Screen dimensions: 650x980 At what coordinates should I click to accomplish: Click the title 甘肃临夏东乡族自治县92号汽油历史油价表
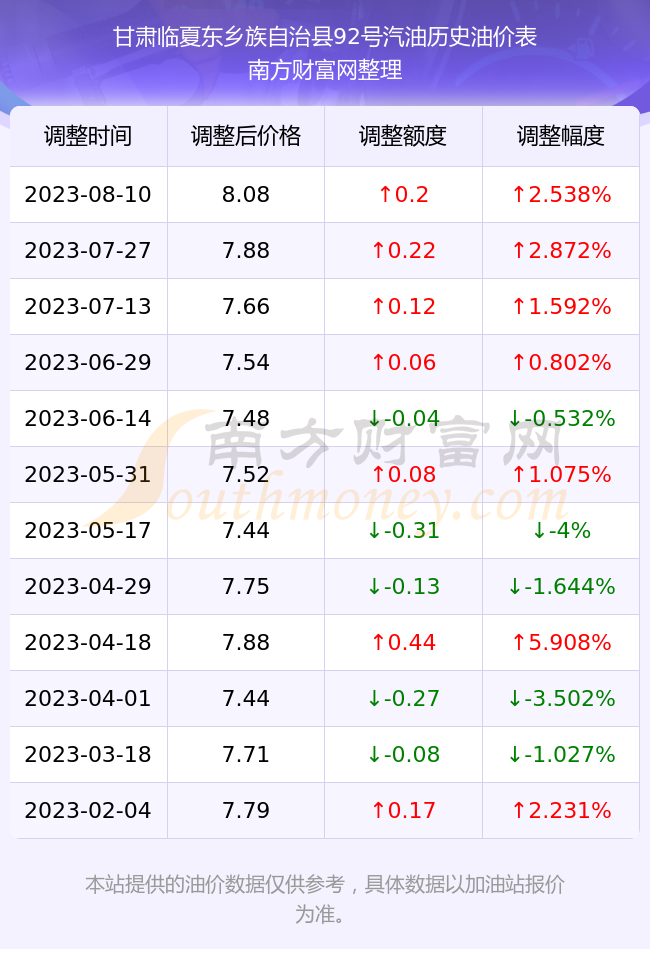(325, 37)
